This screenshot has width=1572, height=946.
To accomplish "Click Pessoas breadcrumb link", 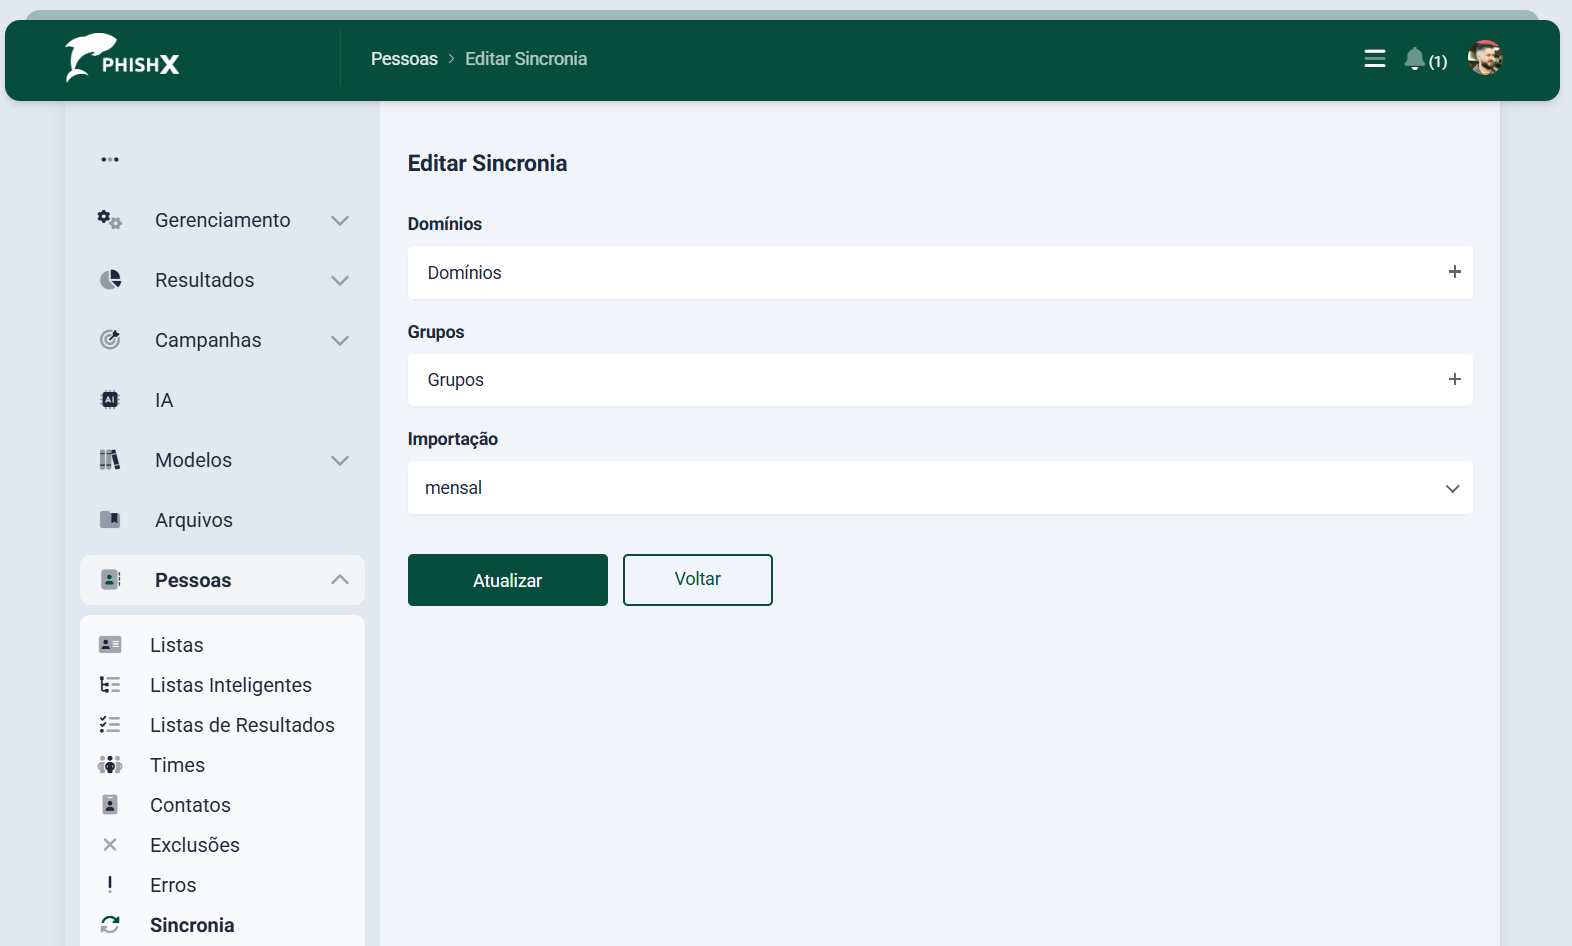I will [404, 59].
